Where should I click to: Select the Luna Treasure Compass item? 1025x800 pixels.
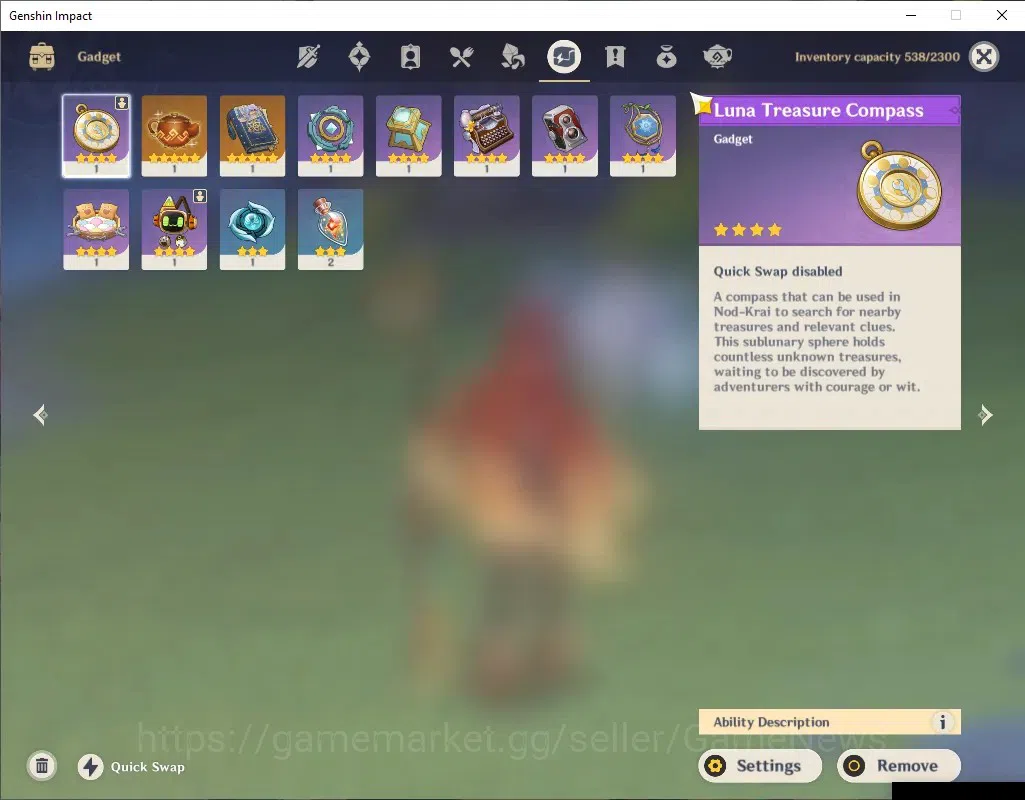click(x=96, y=136)
